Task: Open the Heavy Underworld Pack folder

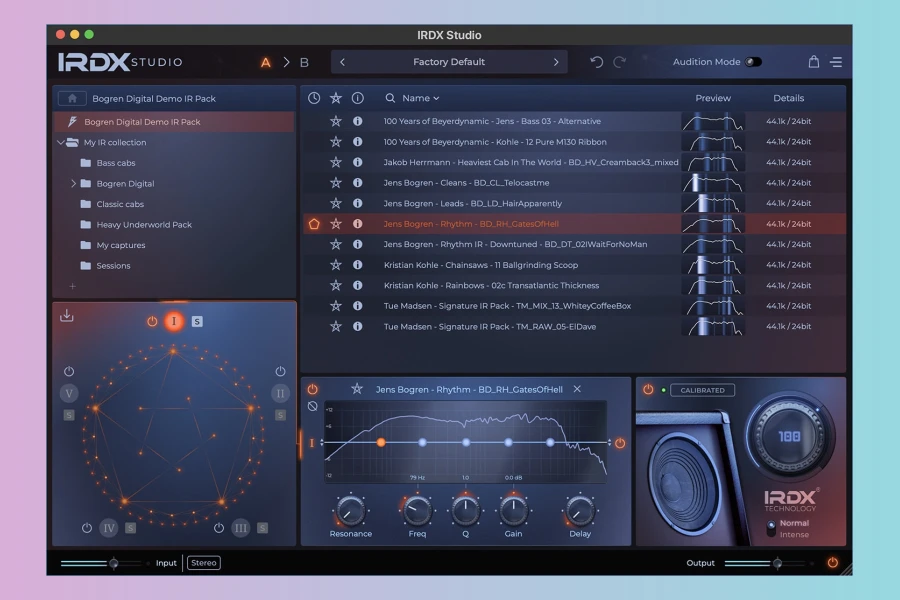Action: point(137,225)
